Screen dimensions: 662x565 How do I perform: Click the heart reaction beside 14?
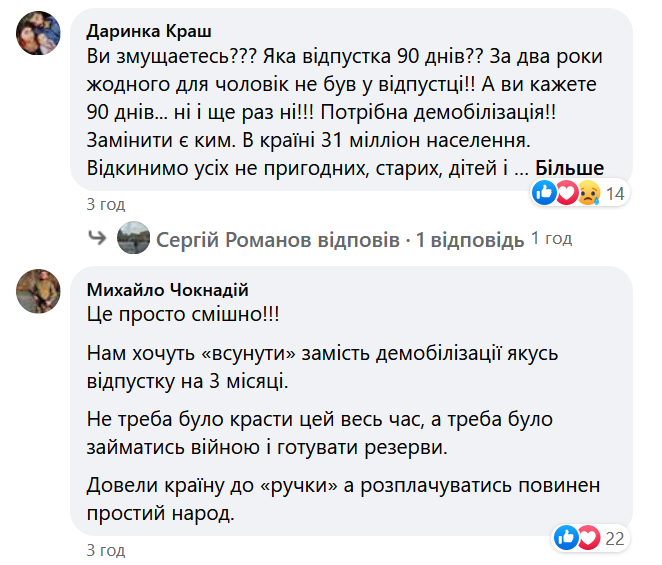(x=566, y=192)
